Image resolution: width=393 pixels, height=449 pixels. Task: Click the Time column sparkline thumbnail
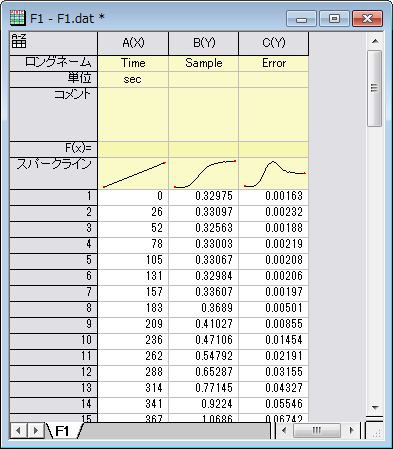pyautogui.click(x=133, y=174)
